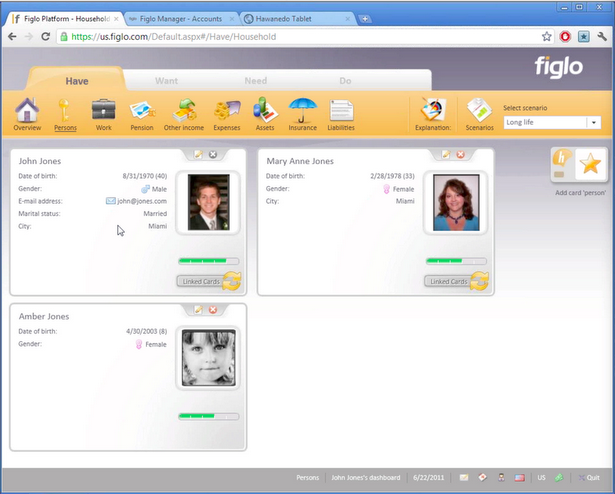Open the Insurance umbrella icon
The image size is (615, 494).
click(302, 114)
